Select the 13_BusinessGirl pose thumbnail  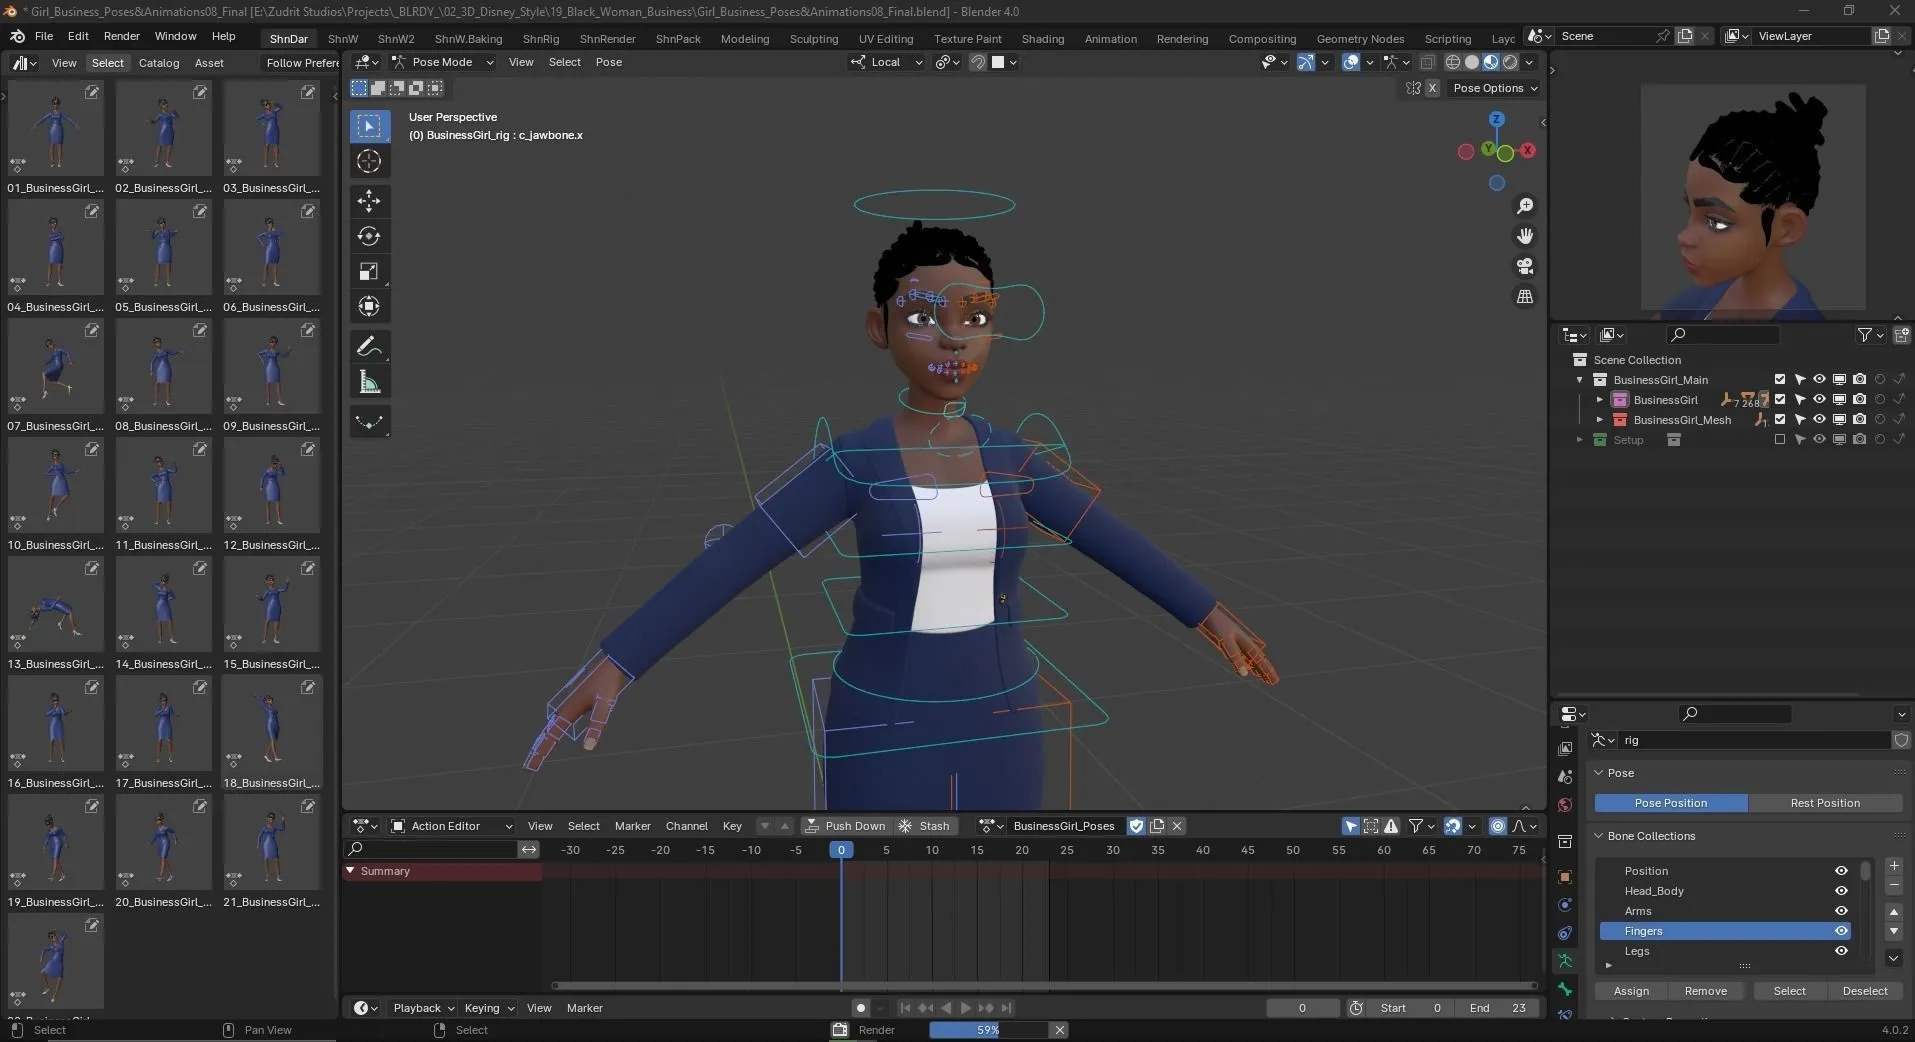point(54,605)
